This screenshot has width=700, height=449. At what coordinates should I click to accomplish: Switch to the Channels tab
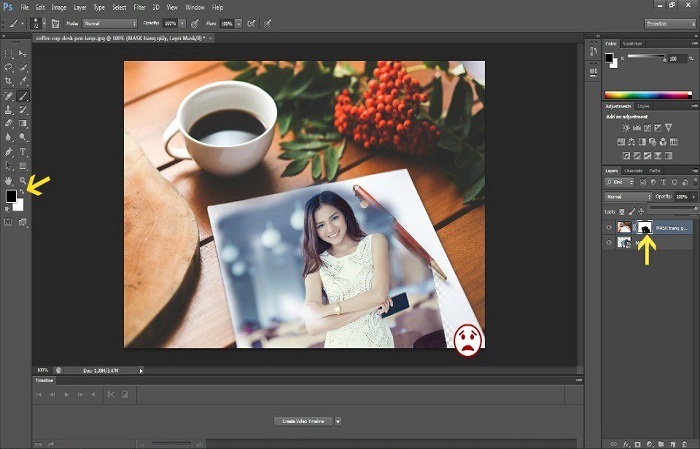tap(635, 171)
